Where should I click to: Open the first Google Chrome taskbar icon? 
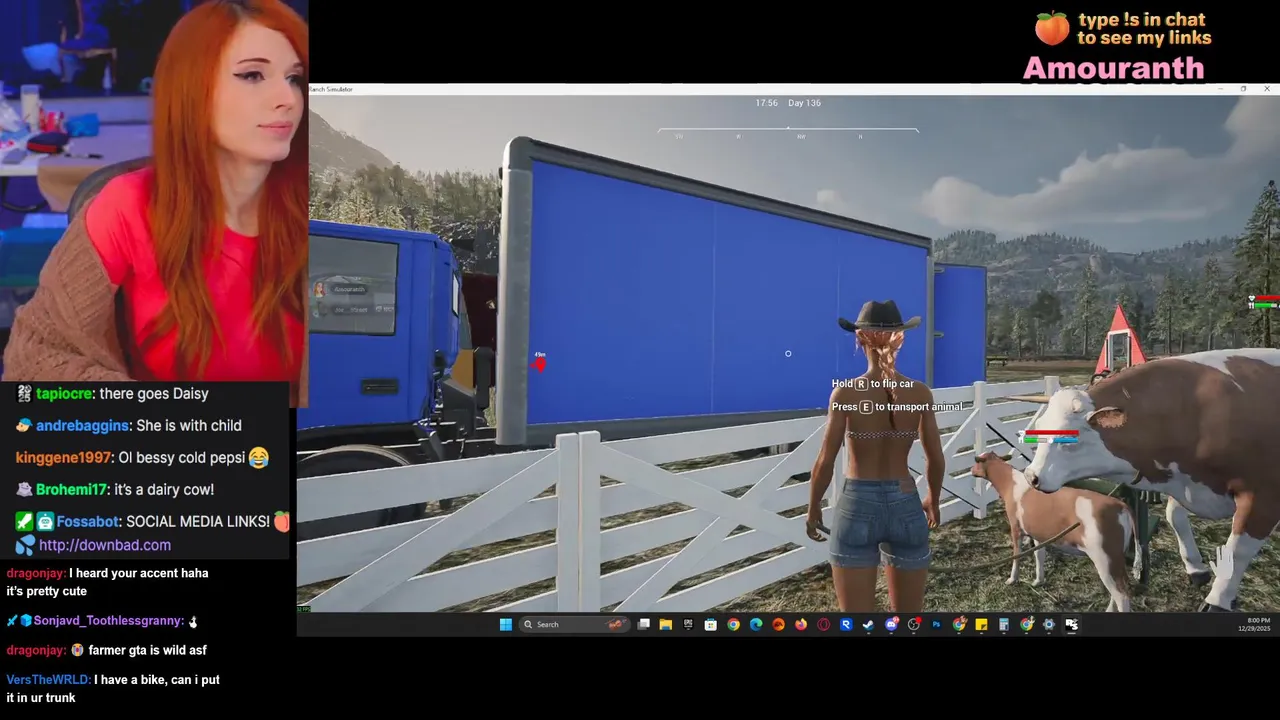point(733,624)
